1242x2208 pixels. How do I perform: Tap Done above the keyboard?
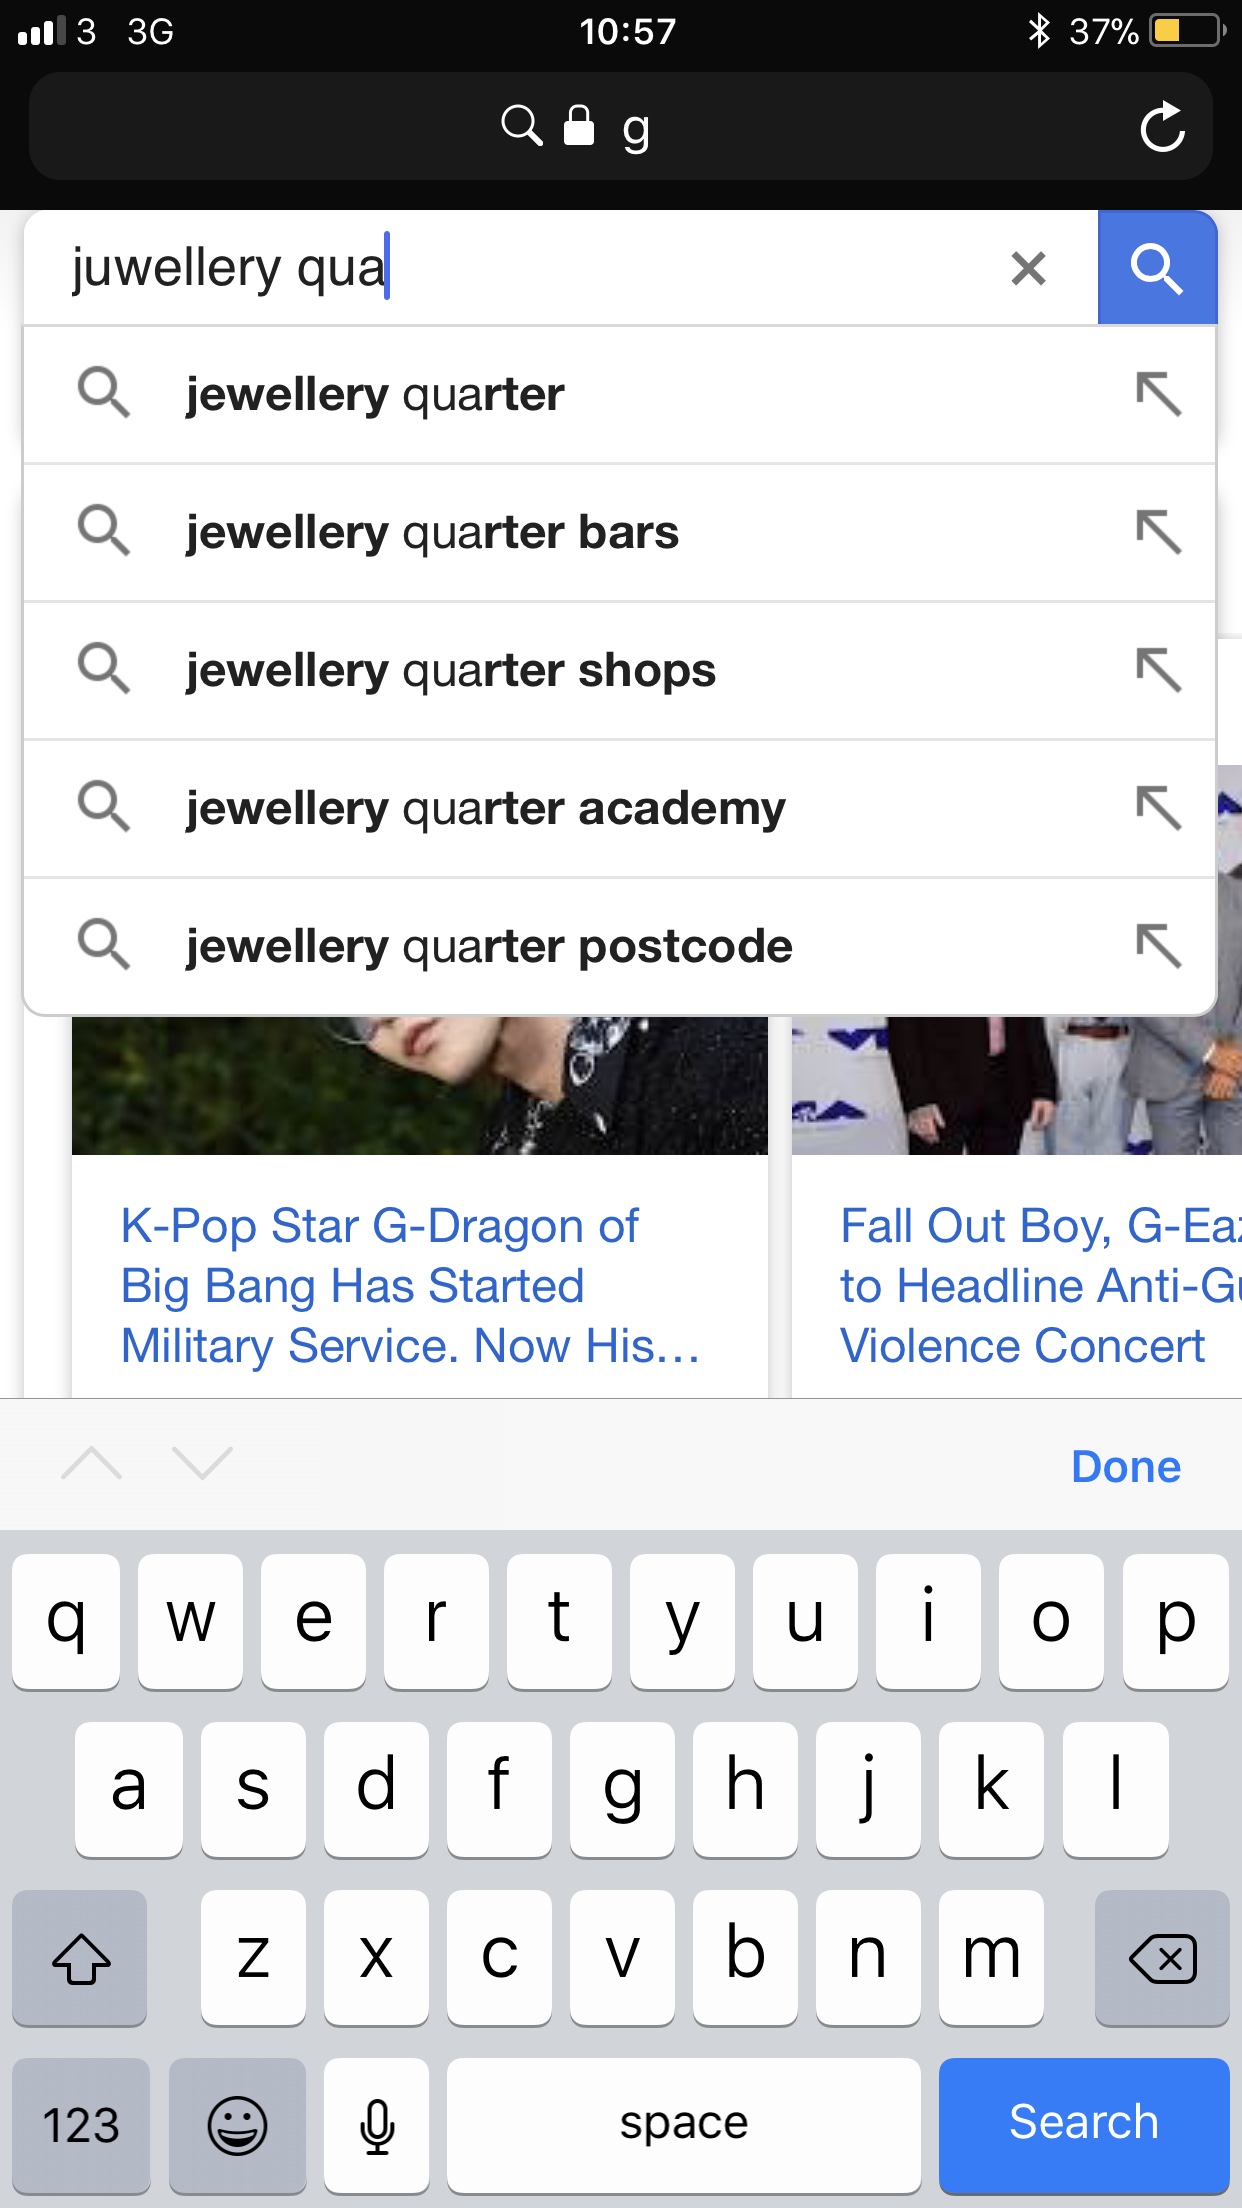pyautogui.click(x=1125, y=1467)
